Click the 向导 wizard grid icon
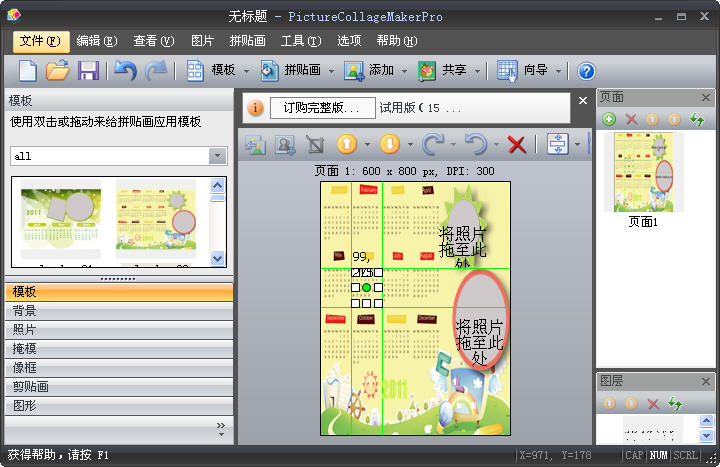This screenshot has width=720, height=467. pos(507,71)
